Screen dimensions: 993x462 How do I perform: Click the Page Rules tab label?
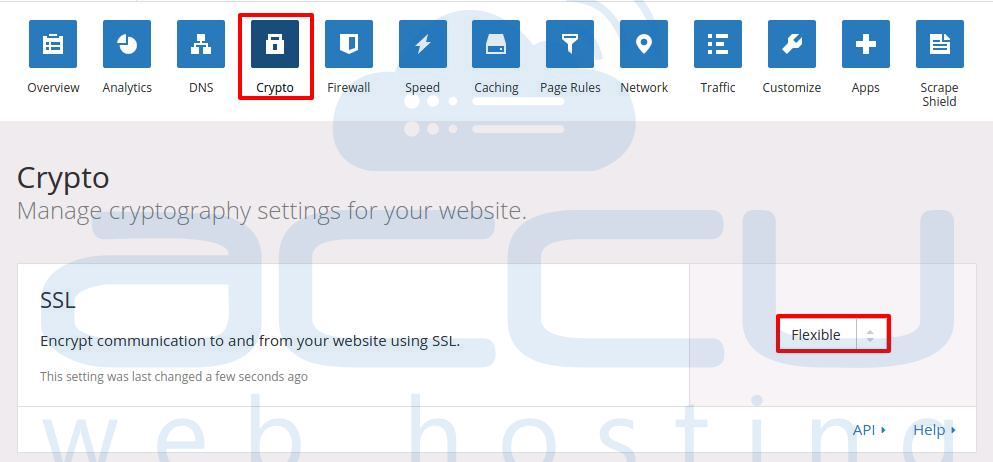(570, 88)
